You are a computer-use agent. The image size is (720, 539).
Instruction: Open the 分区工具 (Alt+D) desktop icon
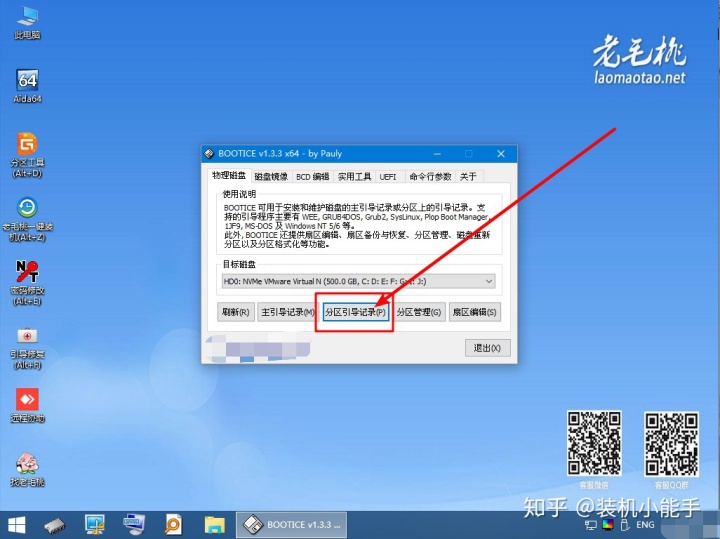pyautogui.click(x=27, y=155)
